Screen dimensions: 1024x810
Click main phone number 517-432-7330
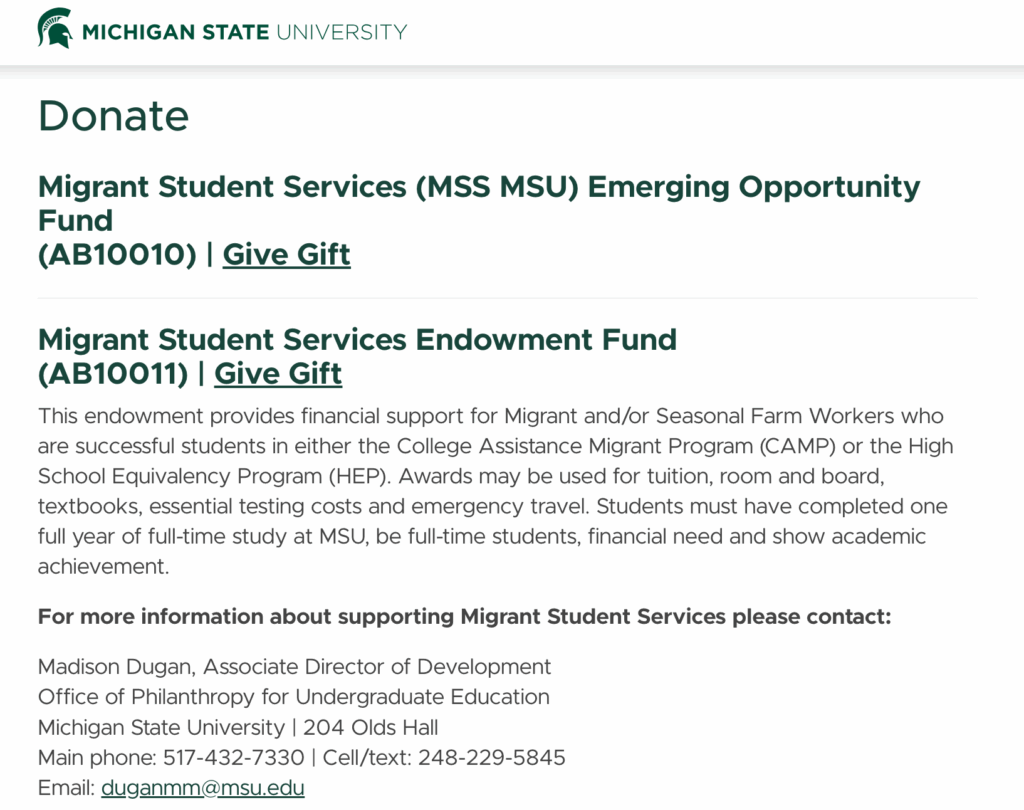coord(234,757)
